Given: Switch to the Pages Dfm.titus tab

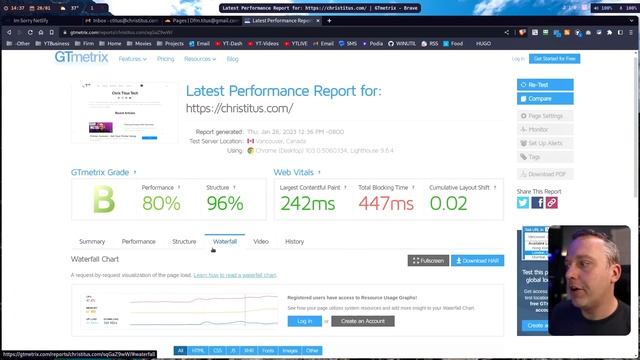Looking at the screenshot, I should [x=202, y=20].
